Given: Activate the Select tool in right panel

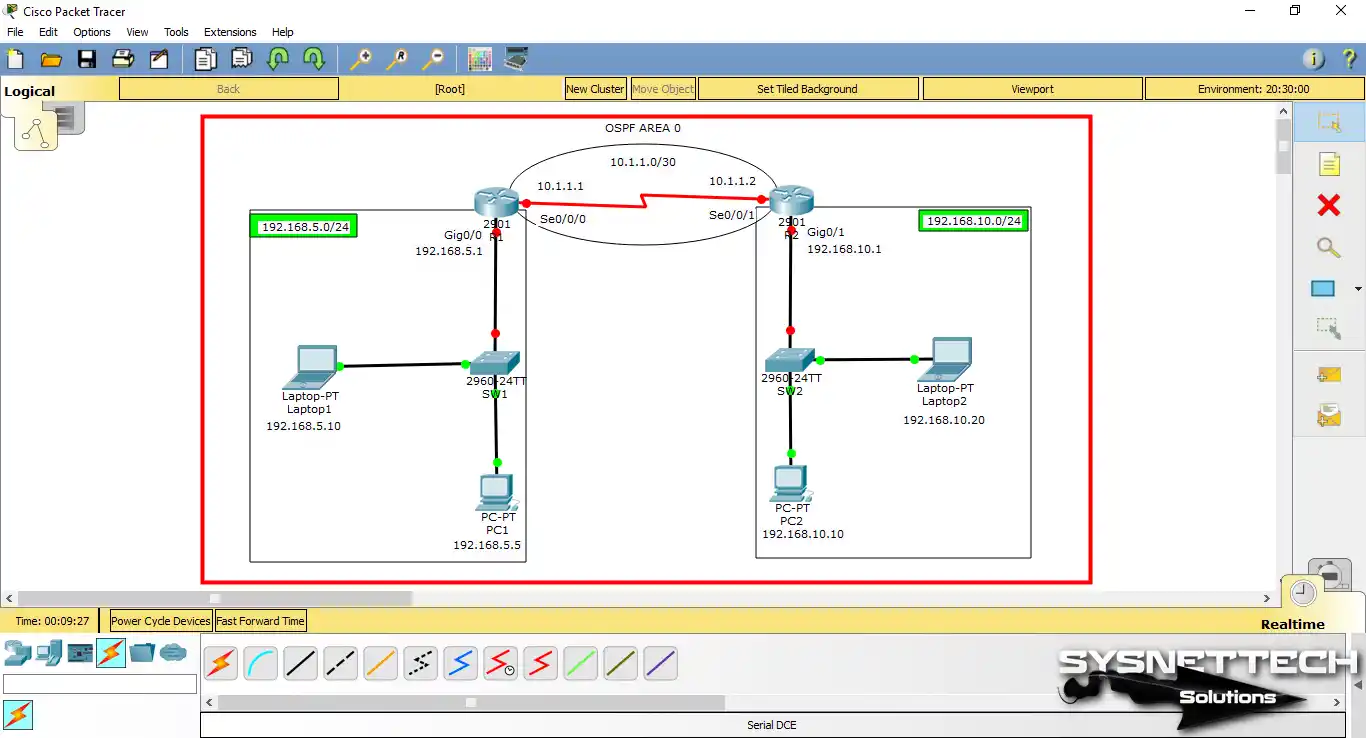Looking at the screenshot, I should tap(1328, 122).
